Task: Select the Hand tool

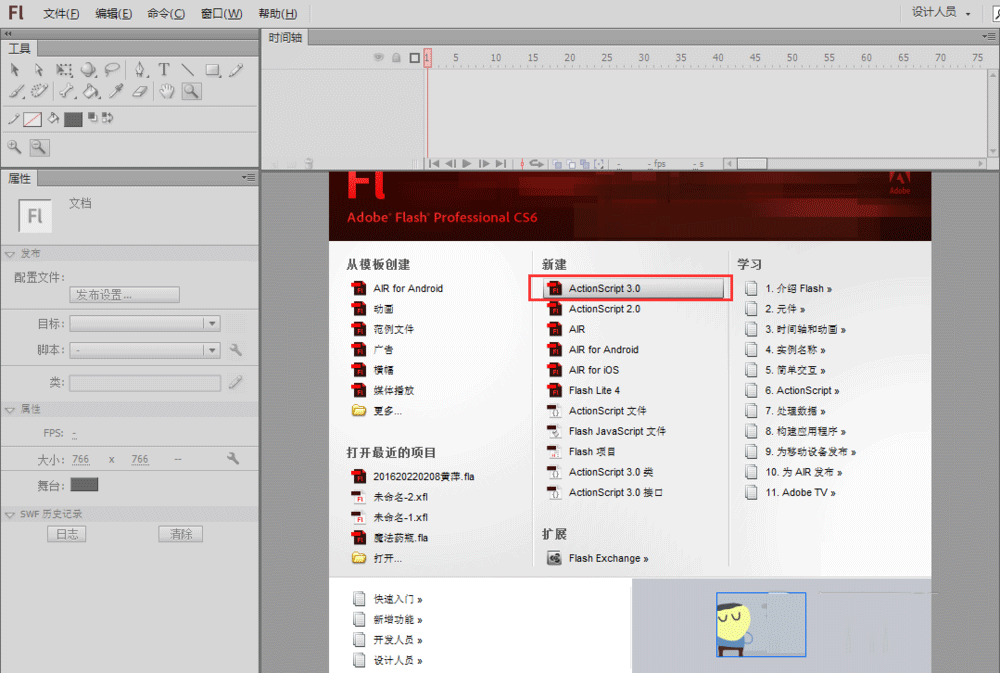Action: [166, 92]
